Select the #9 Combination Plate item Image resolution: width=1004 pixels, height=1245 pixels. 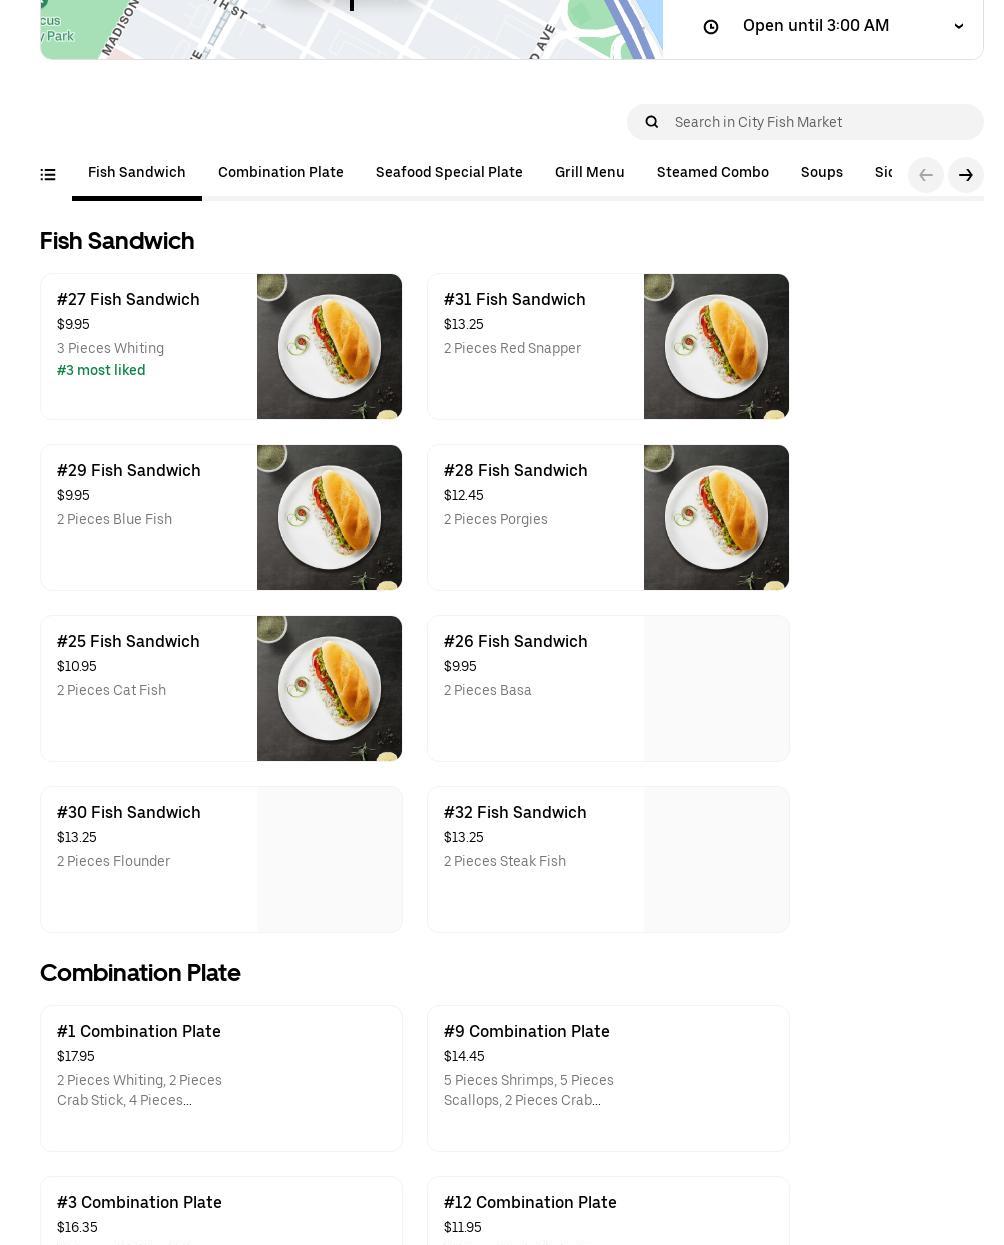(608, 1078)
